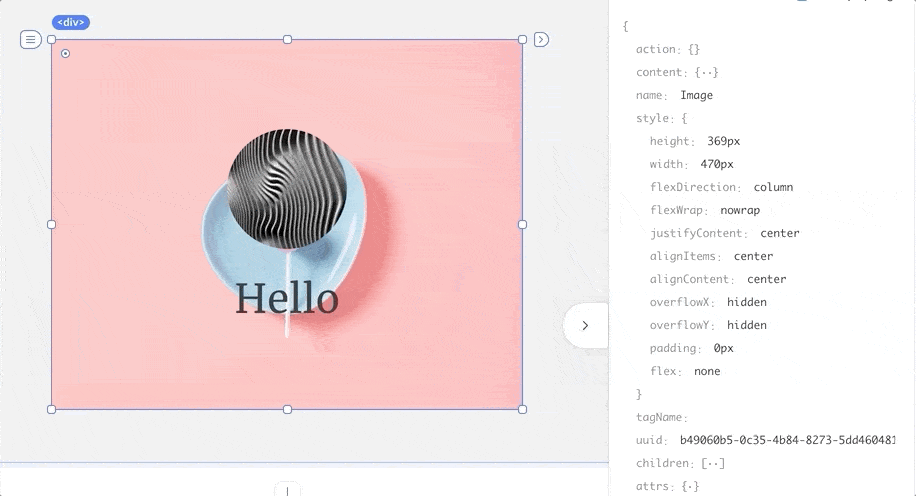Collapse the side panel with the chevron button
Screen dimensions: 916x496
pos(585,326)
